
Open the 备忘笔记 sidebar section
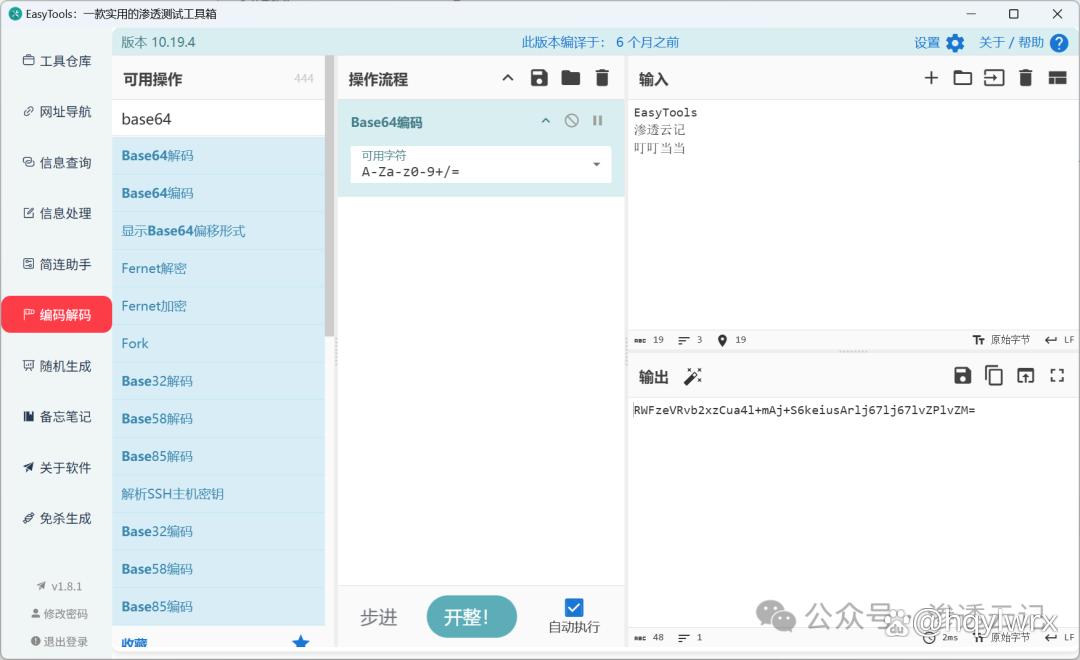pyautogui.click(x=56, y=416)
